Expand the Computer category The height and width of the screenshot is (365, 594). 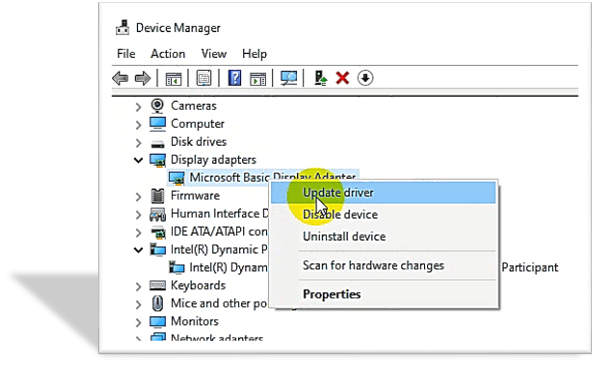[138, 125]
